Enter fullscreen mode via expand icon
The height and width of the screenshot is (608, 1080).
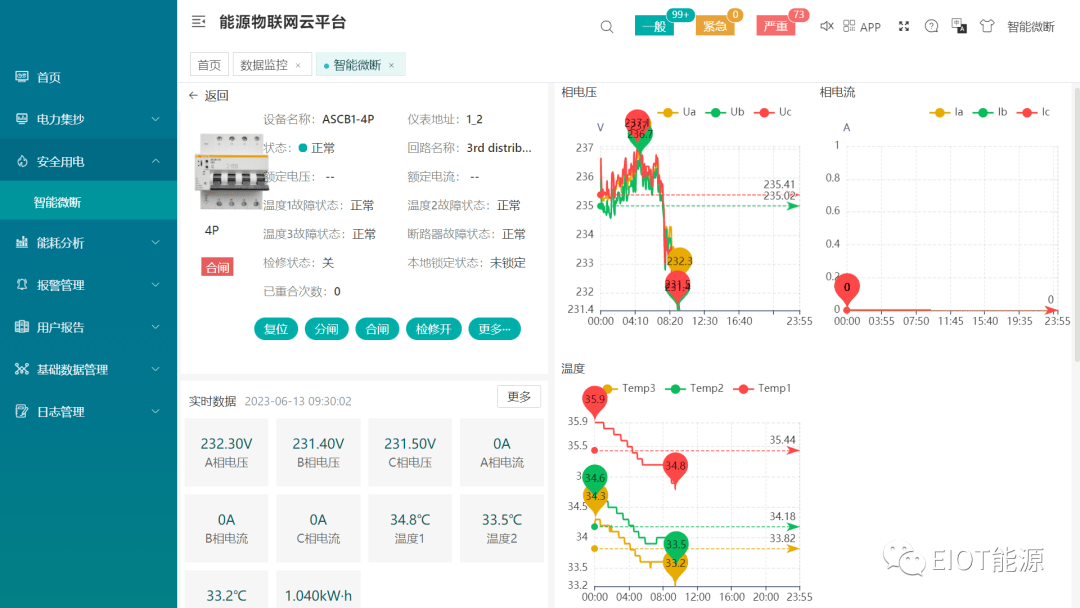point(904,26)
